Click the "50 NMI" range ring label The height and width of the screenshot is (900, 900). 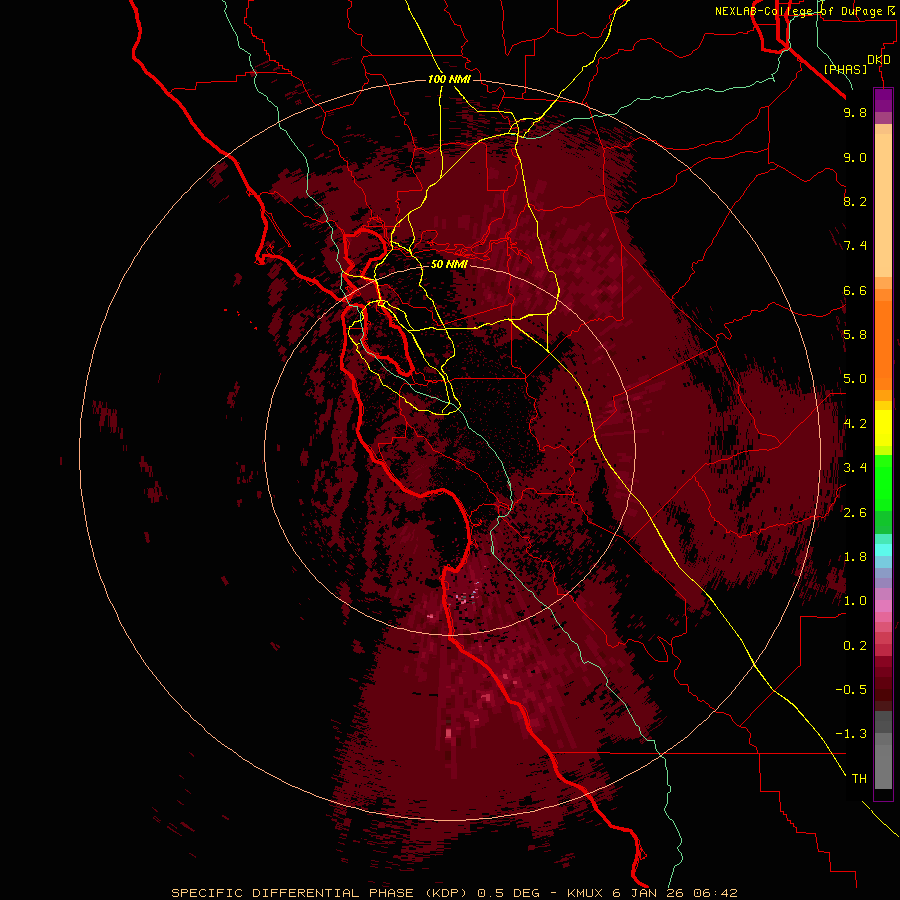[449, 264]
